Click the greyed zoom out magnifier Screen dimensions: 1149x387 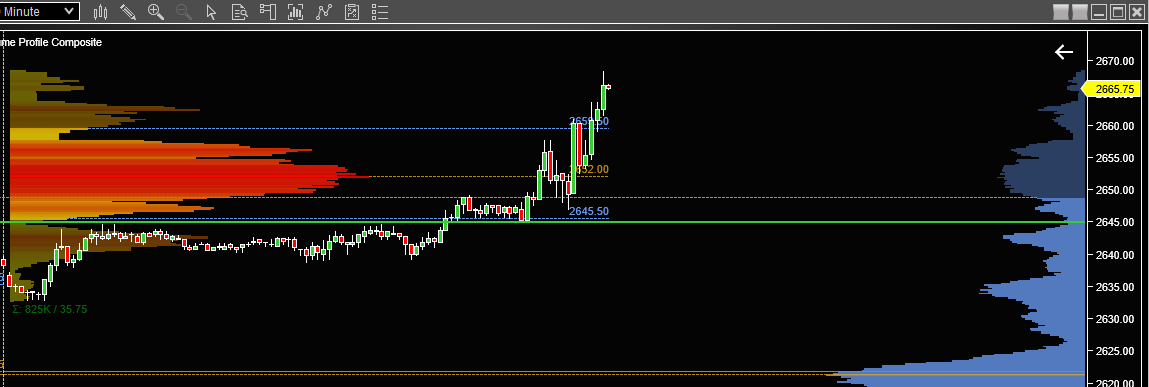point(183,12)
